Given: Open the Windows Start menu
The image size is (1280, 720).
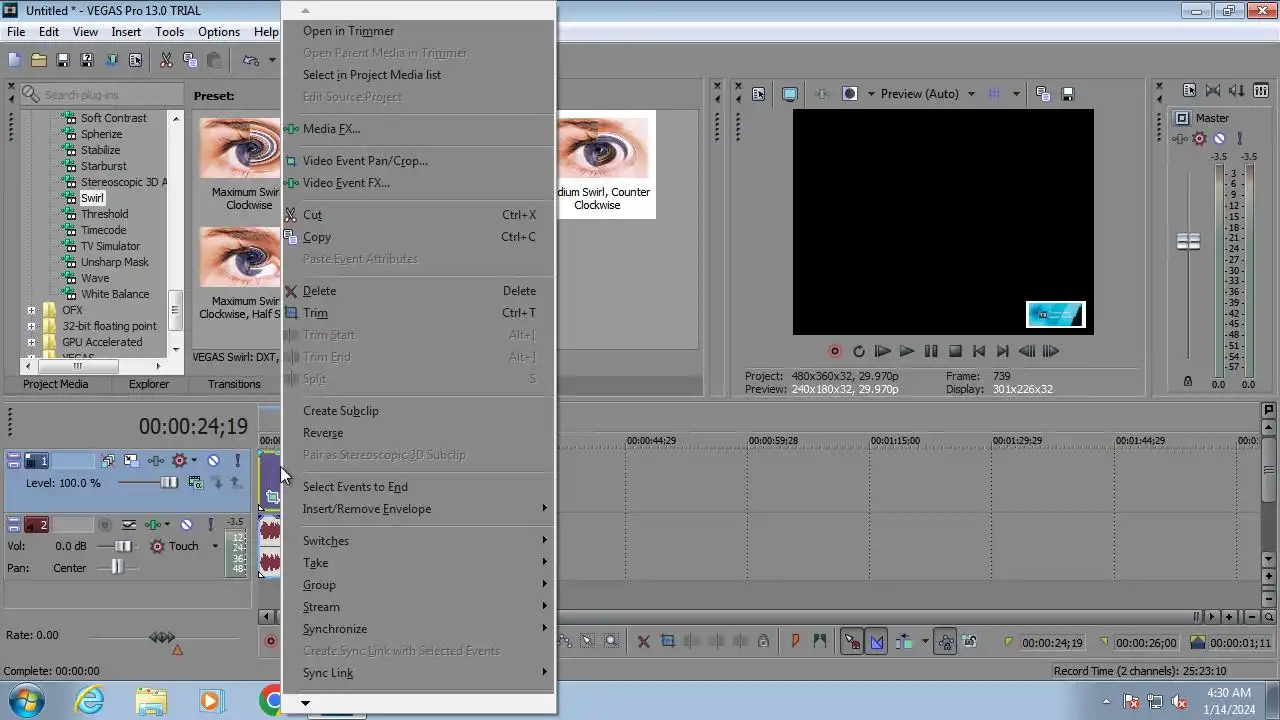Looking at the screenshot, I should coord(27,700).
